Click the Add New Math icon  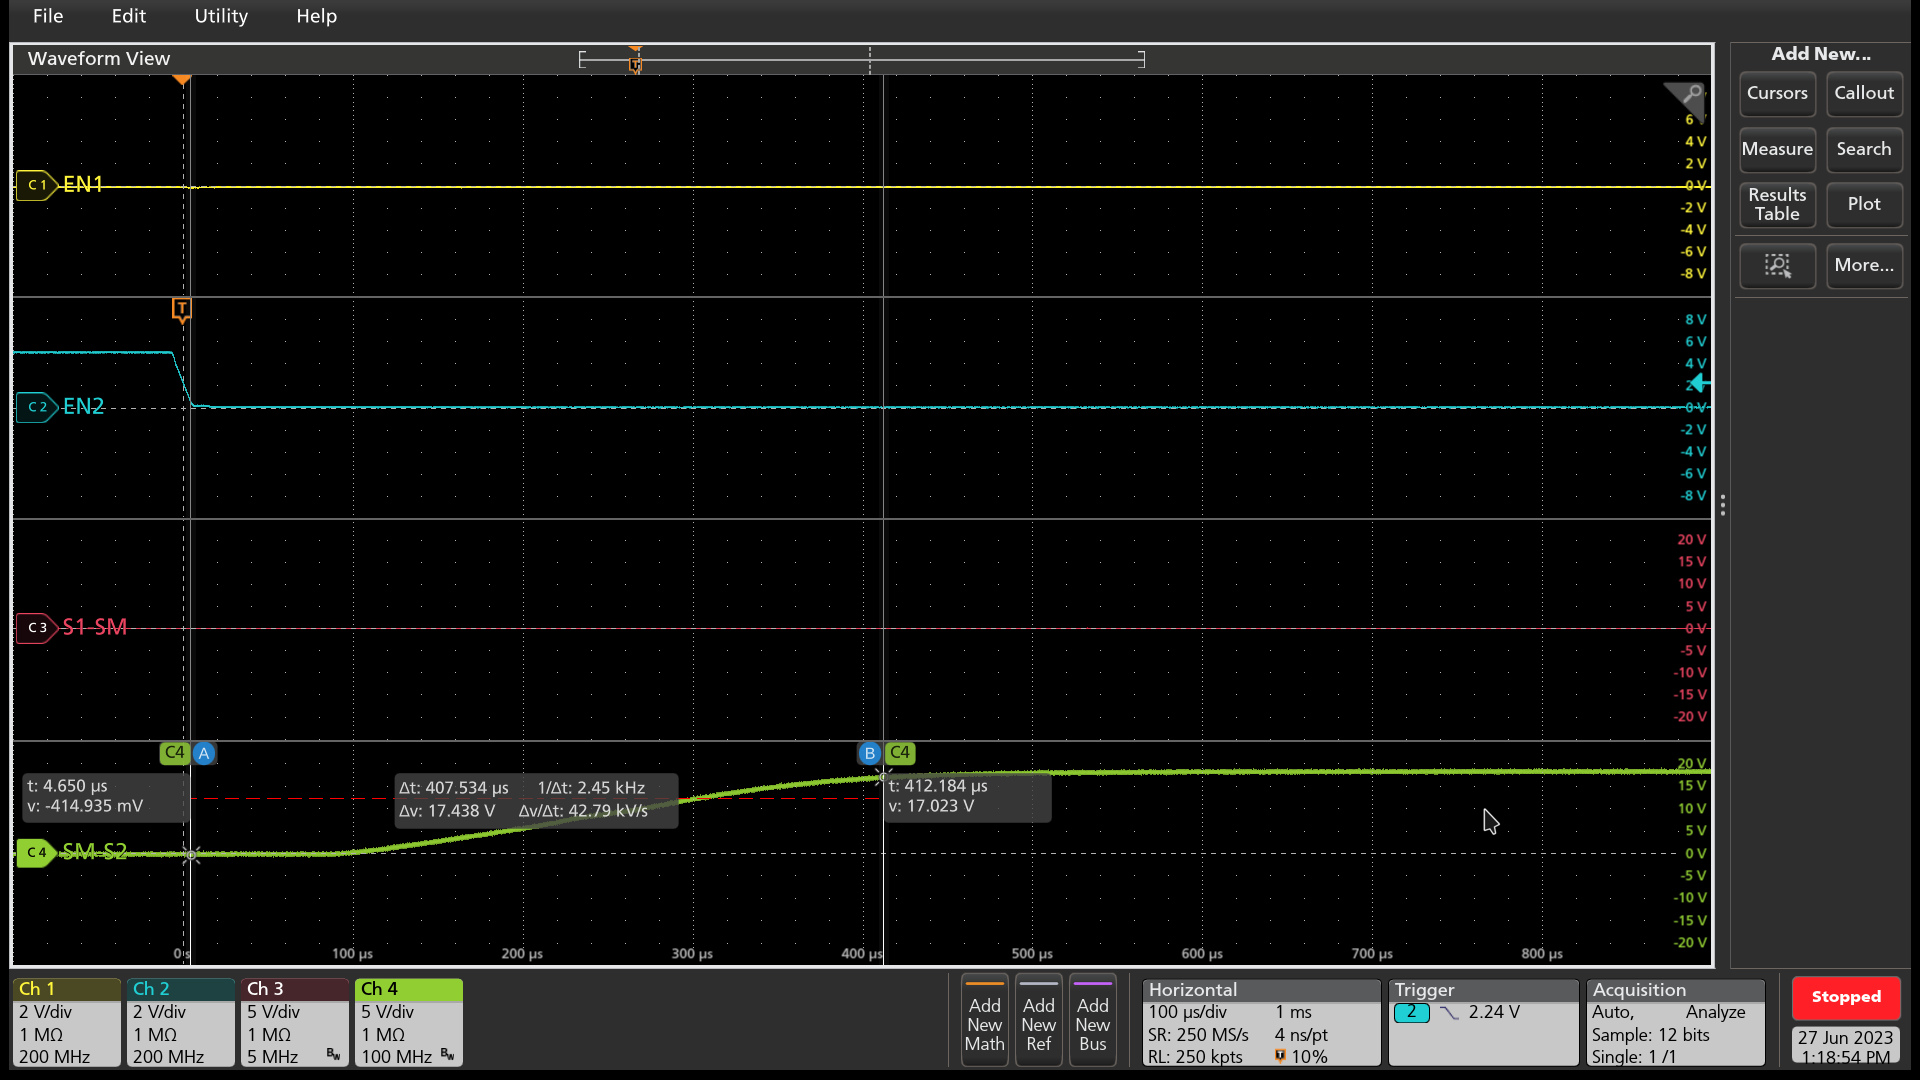tap(984, 1020)
